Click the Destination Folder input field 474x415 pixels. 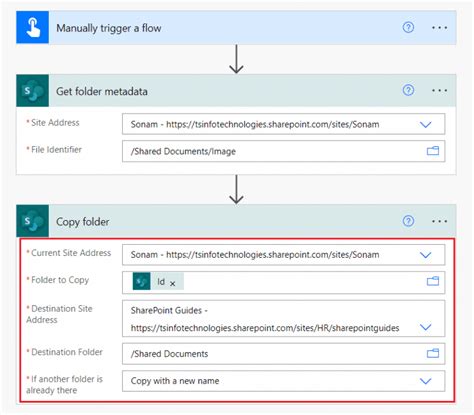click(283, 354)
